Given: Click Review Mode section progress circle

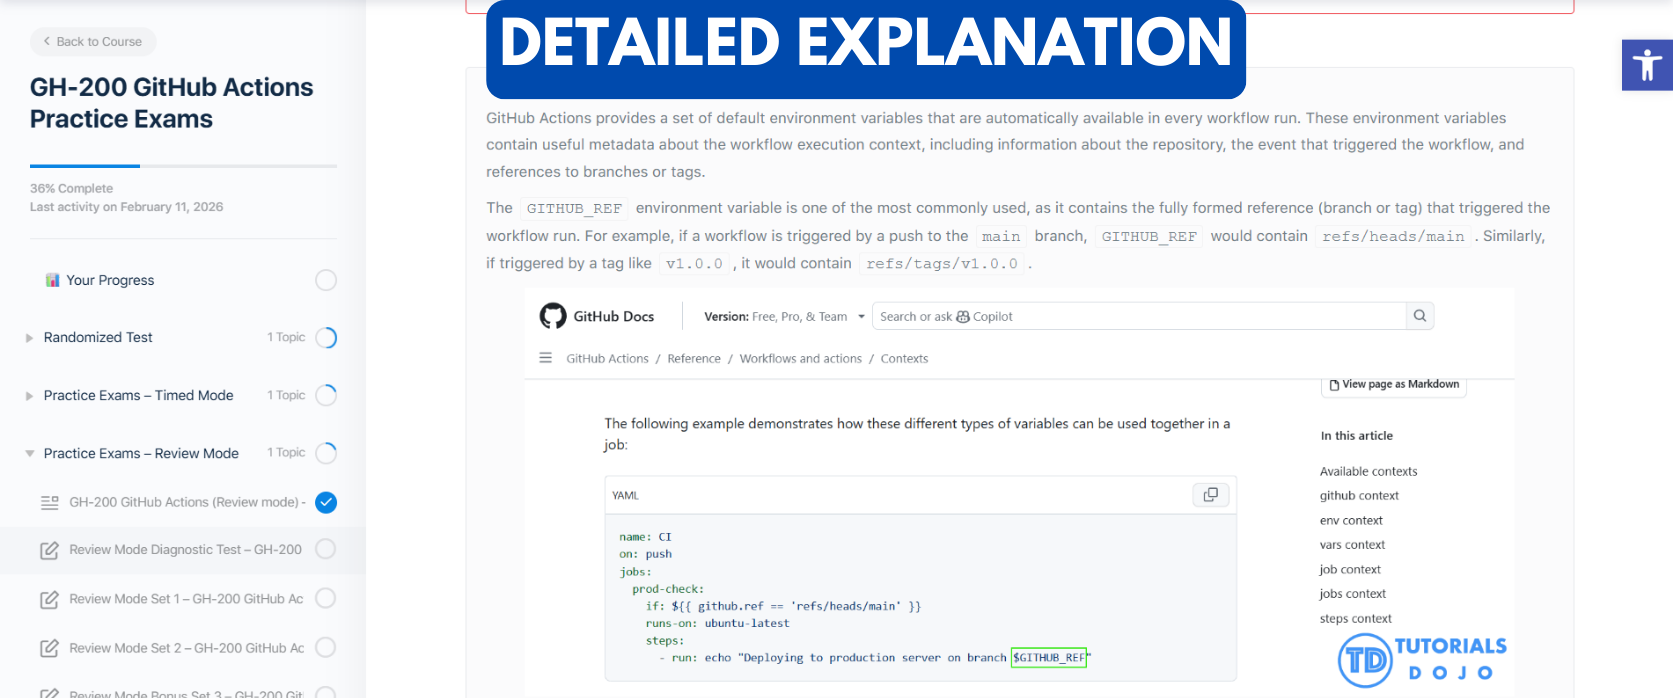Looking at the screenshot, I should click(326, 453).
